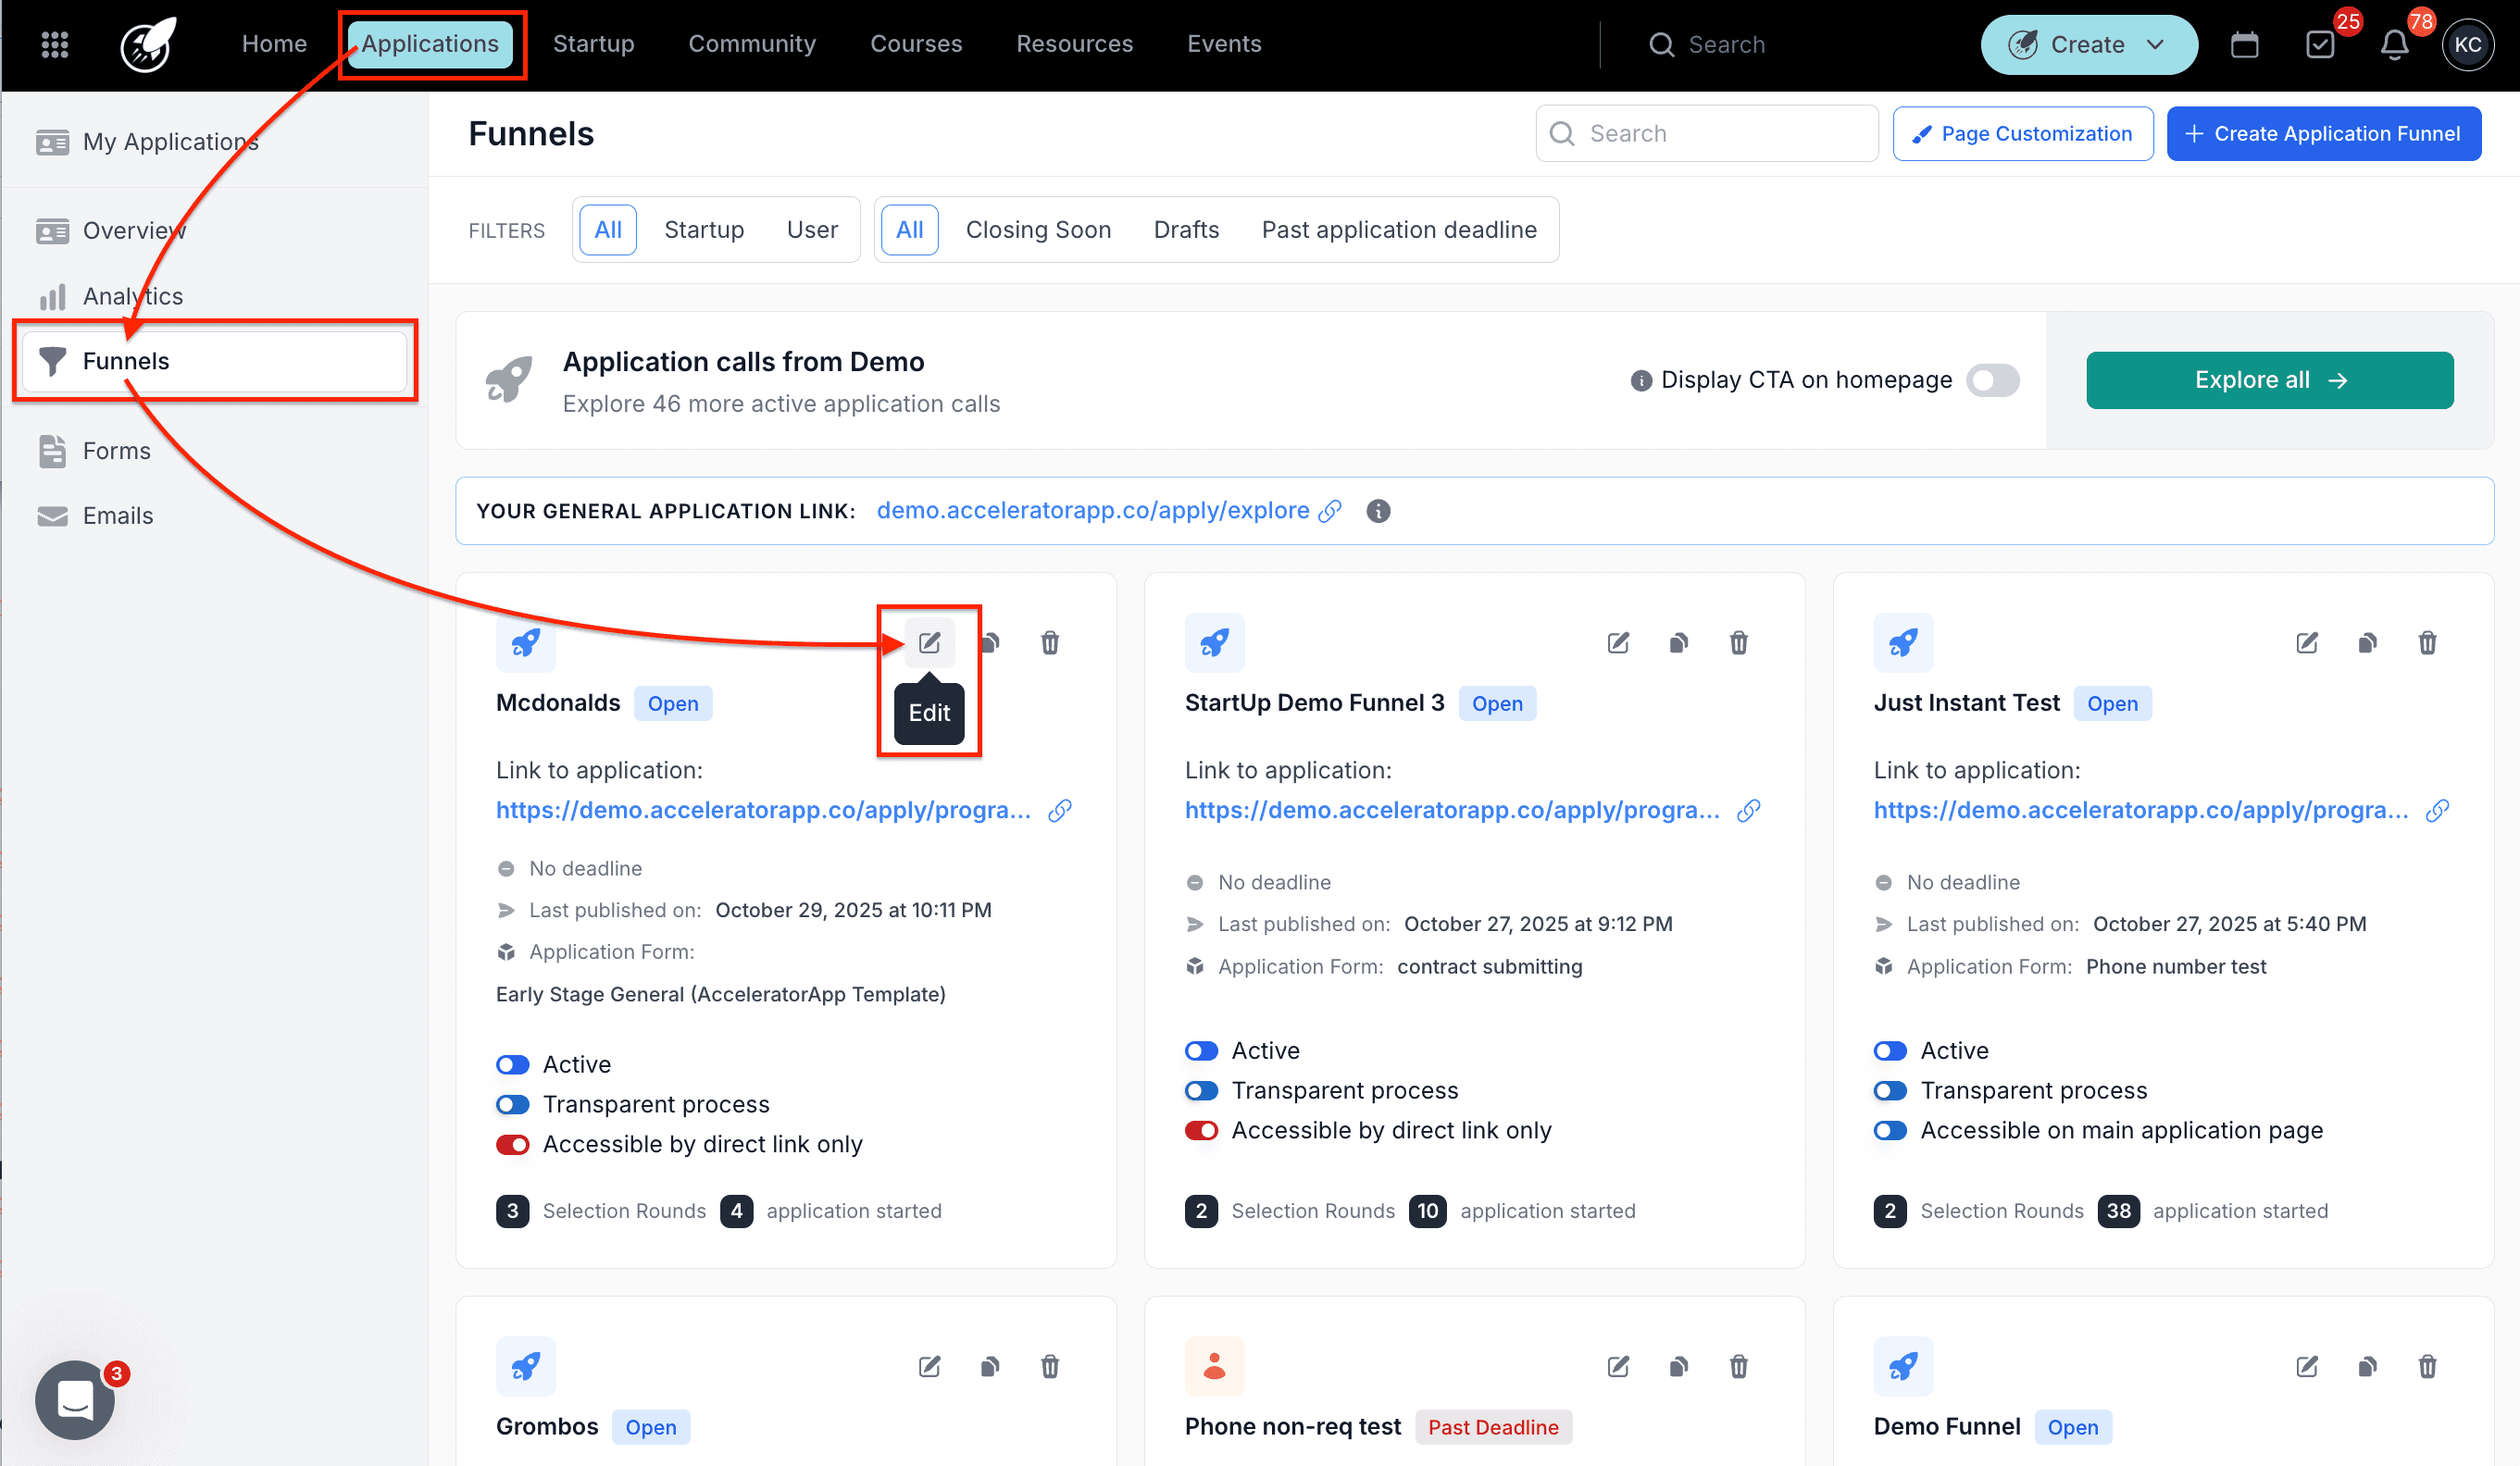The width and height of the screenshot is (2520, 1466).
Task: Toggle Active switch on the Mcdonalds funnel
Action: point(513,1064)
